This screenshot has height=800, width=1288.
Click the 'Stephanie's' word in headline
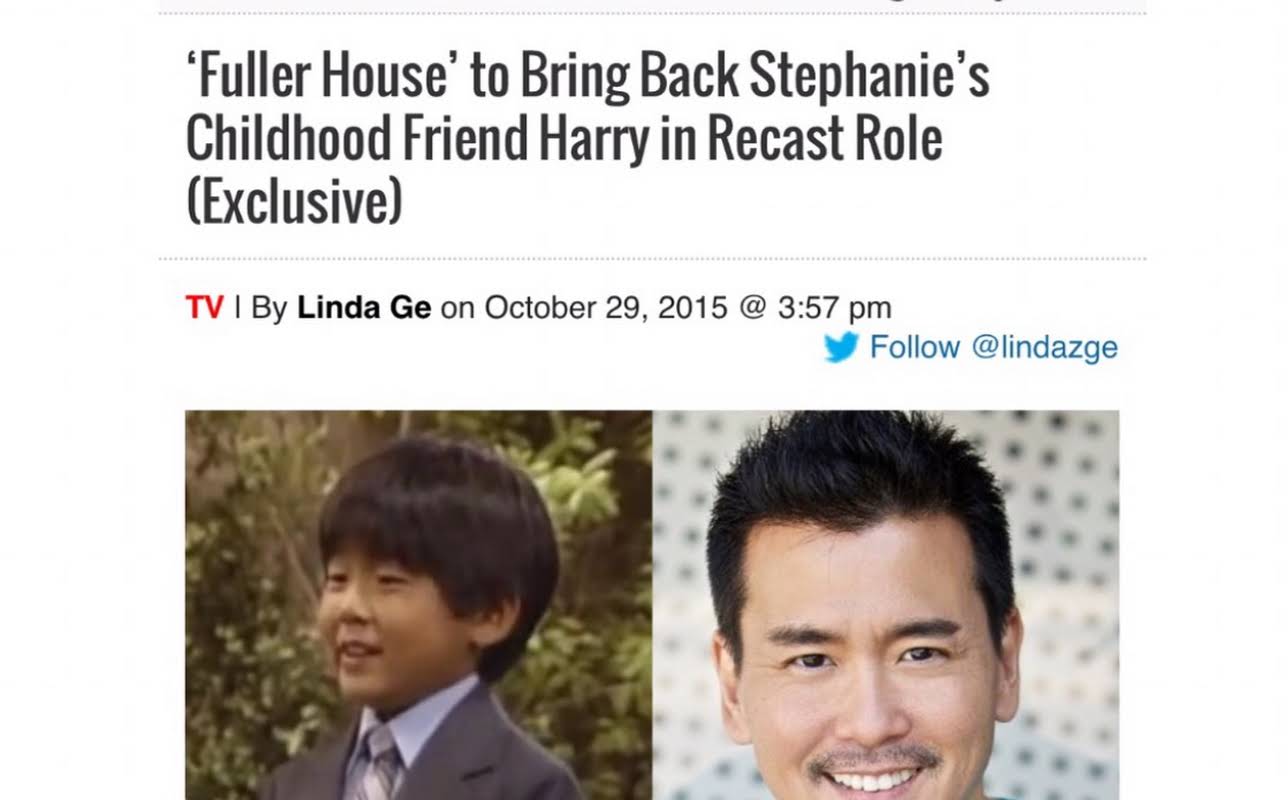pyautogui.click(x=869, y=76)
